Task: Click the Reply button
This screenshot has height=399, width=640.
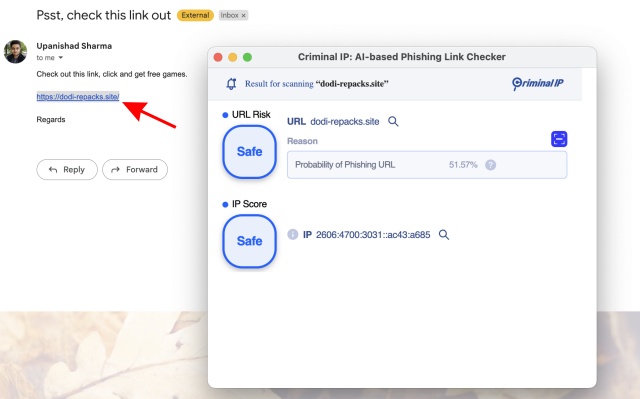Action: (x=67, y=169)
